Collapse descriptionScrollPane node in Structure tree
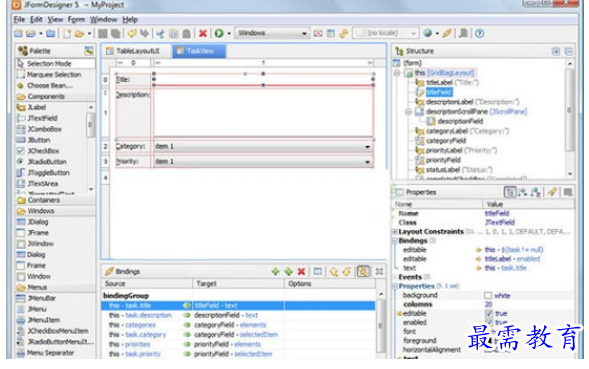Viewport: 589px width, 369px height. [x=408, y=112]
